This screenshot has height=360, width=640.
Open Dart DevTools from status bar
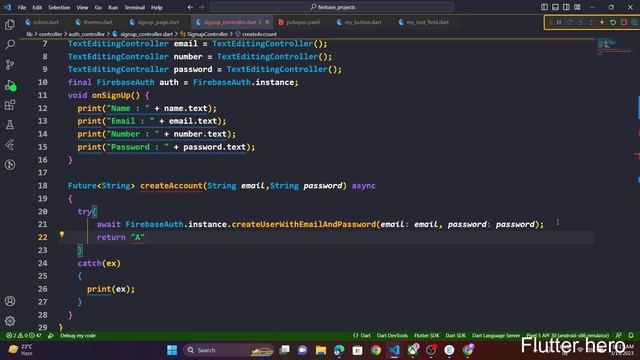click(x=392, y=336)
